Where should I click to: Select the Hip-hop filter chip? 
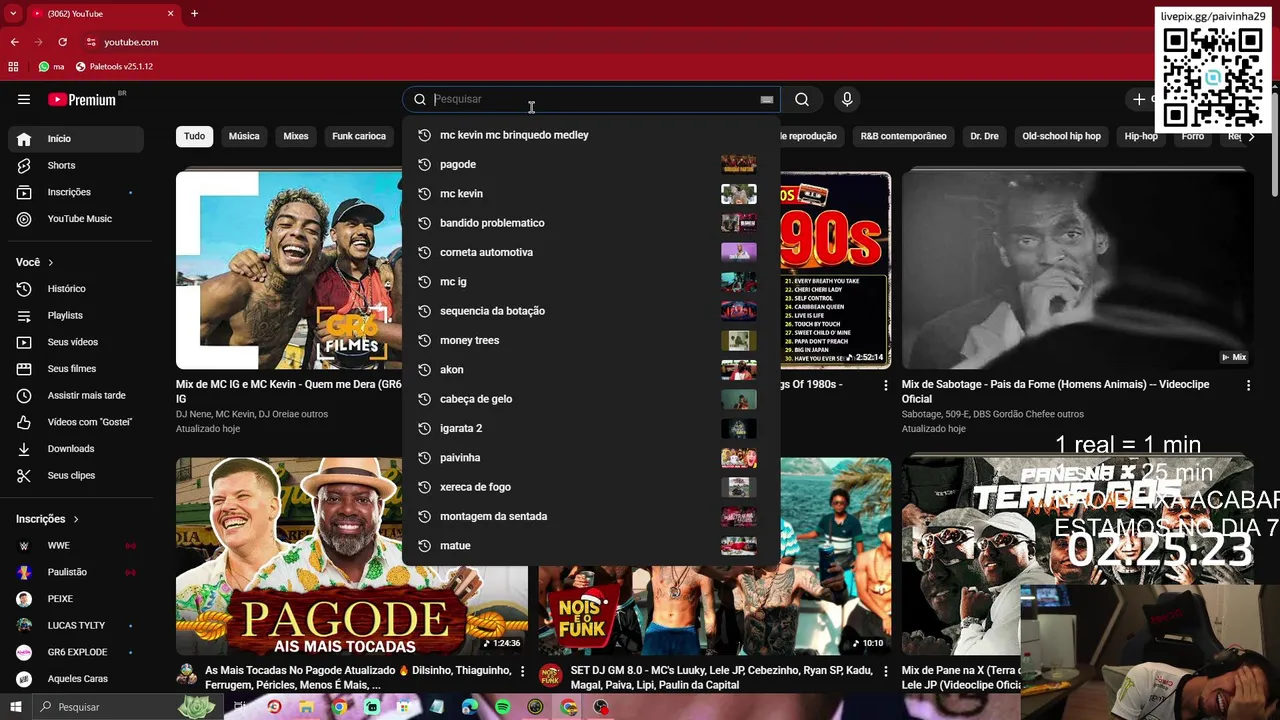tap(1141, 136)
